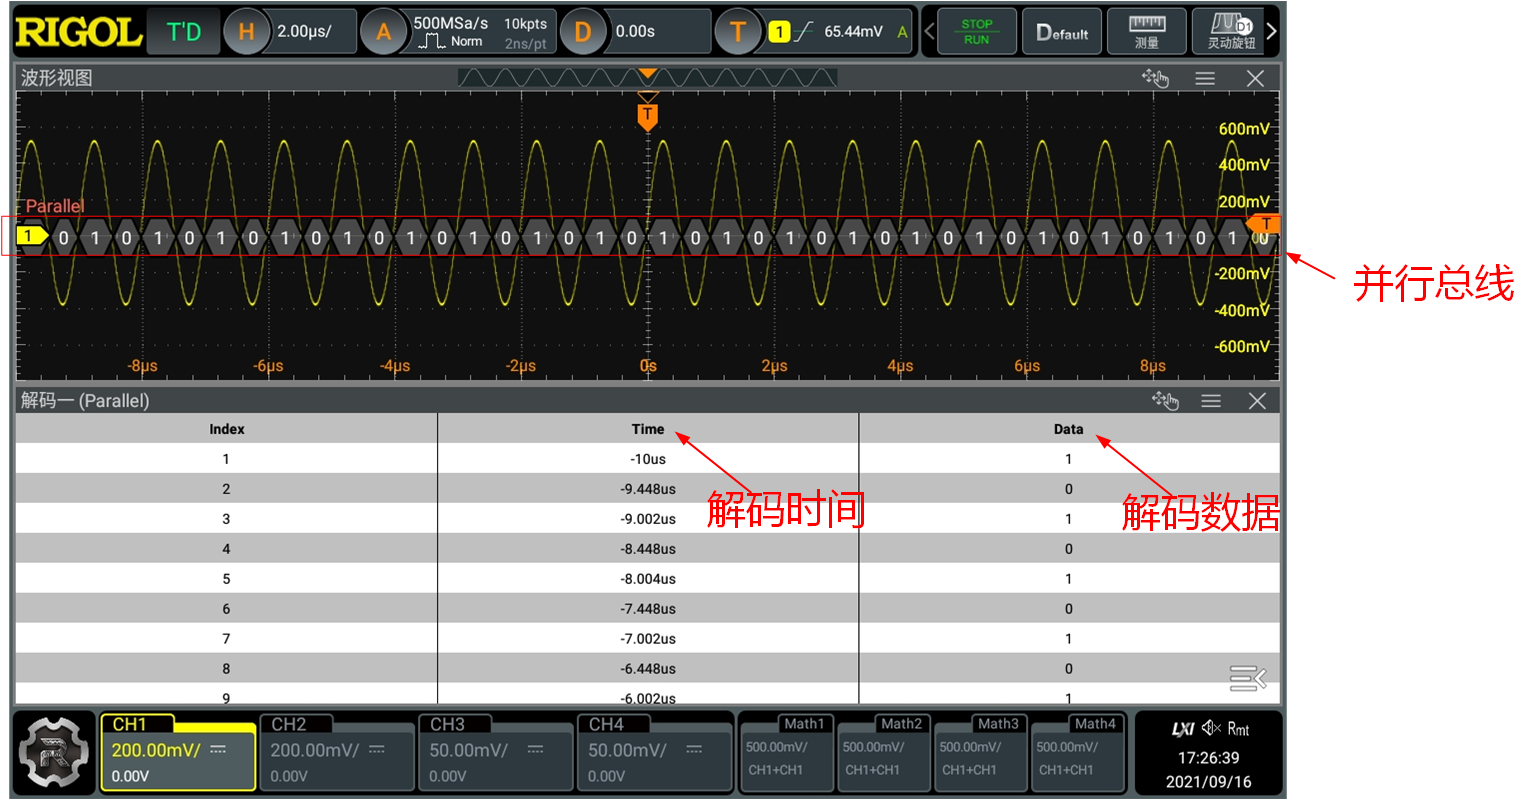This screenshot has height=800, width=1535.
Task: Click the Default button
Action: (x=1062, y=32)
